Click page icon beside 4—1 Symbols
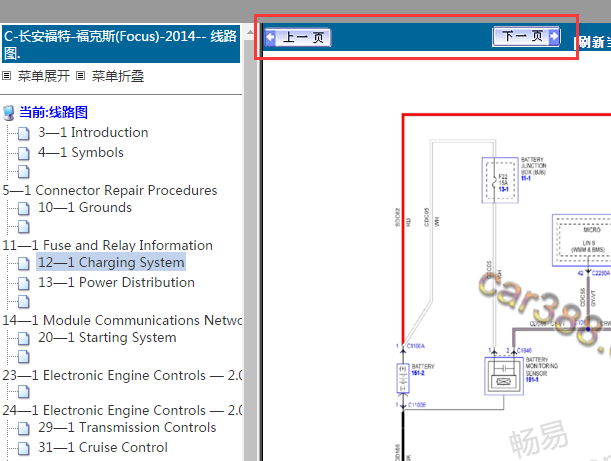611x461 pixels. 24,154
